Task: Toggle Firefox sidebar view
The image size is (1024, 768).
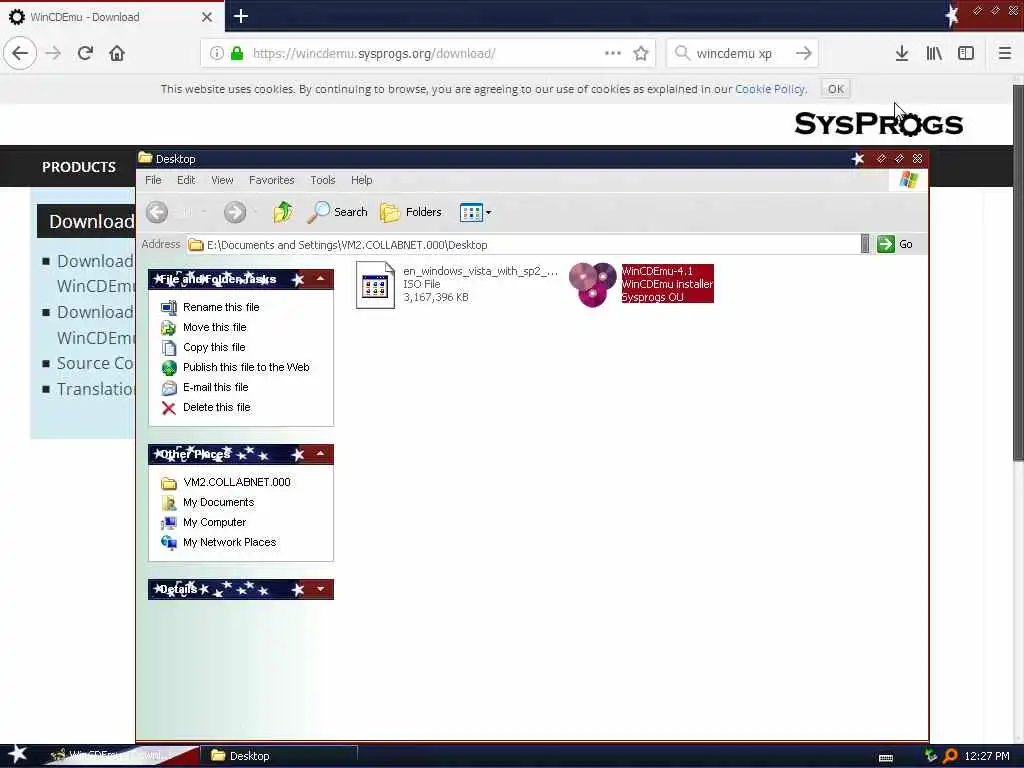Action: [x=966, y=53]
